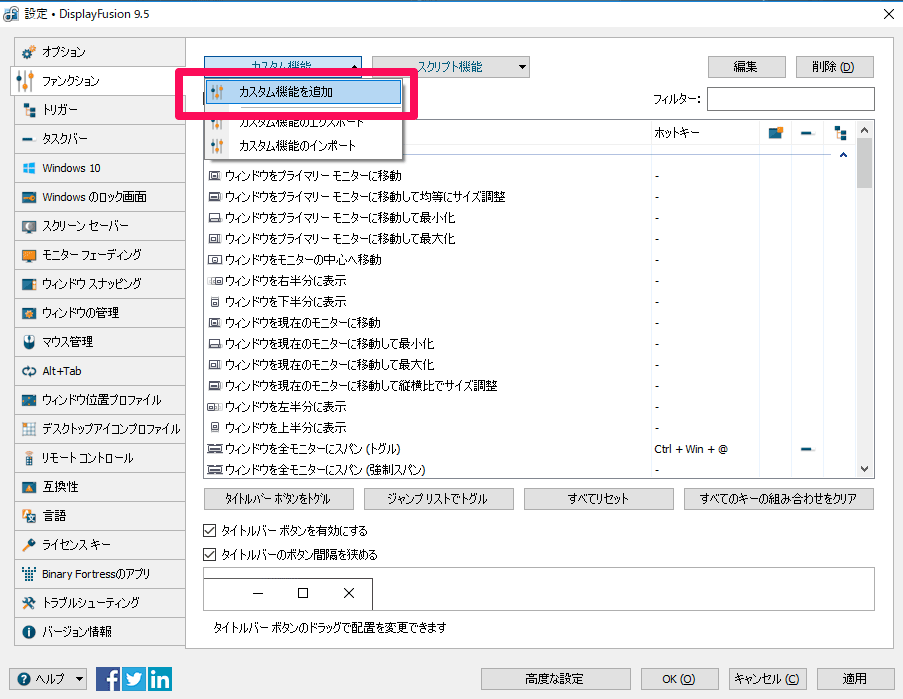This screenshot has width=903, height=699.
Task: Open the Facebook social icon
Action: [x=108, y=679]
